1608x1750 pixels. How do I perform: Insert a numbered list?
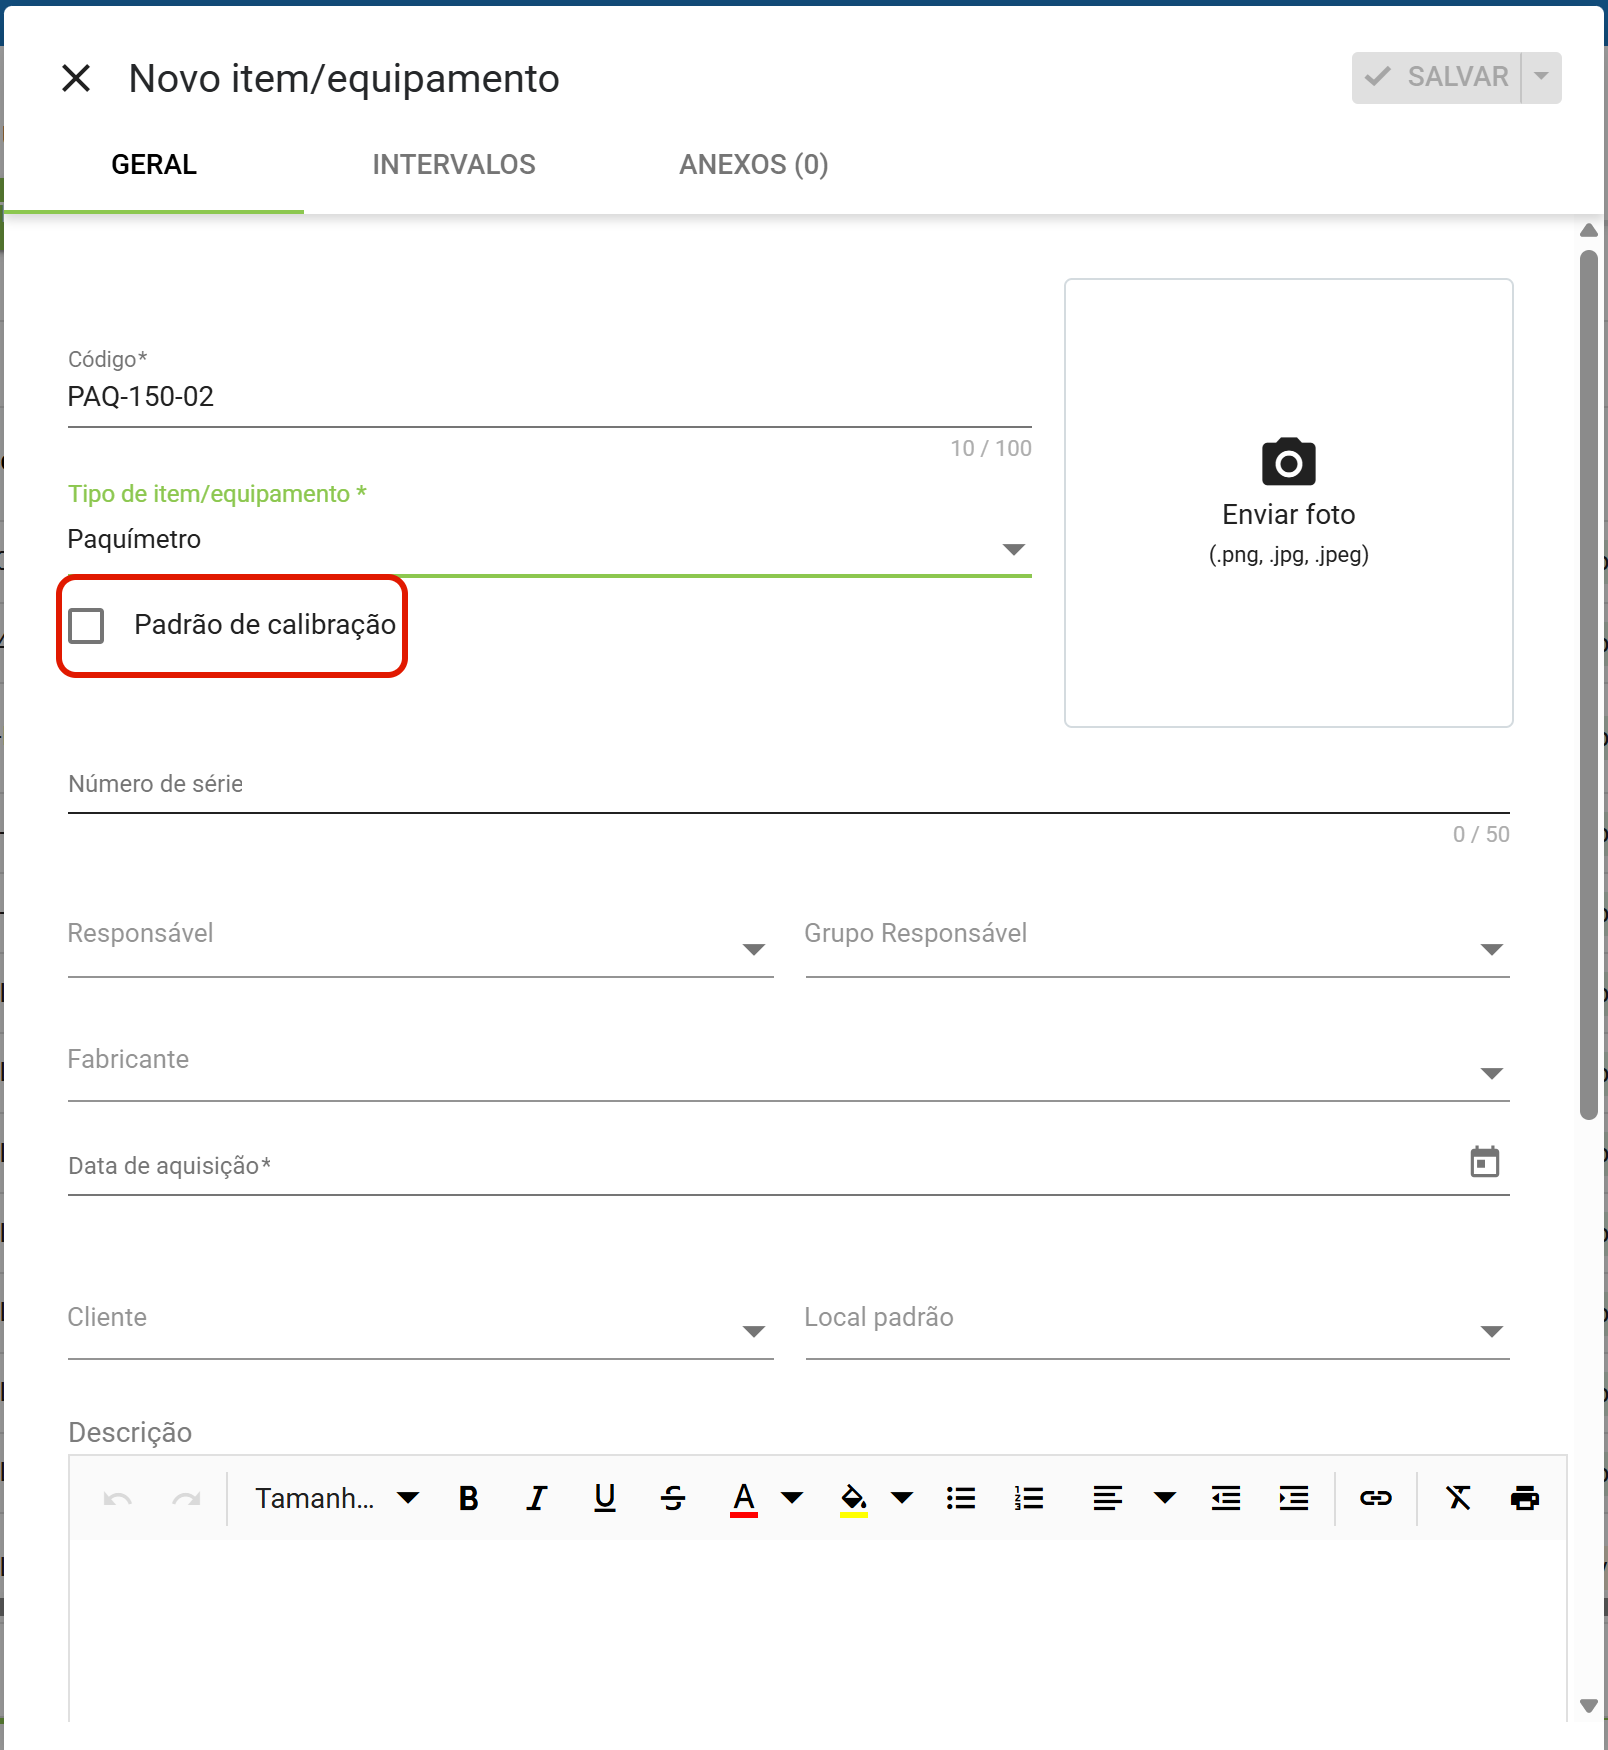[1029, 1498]
